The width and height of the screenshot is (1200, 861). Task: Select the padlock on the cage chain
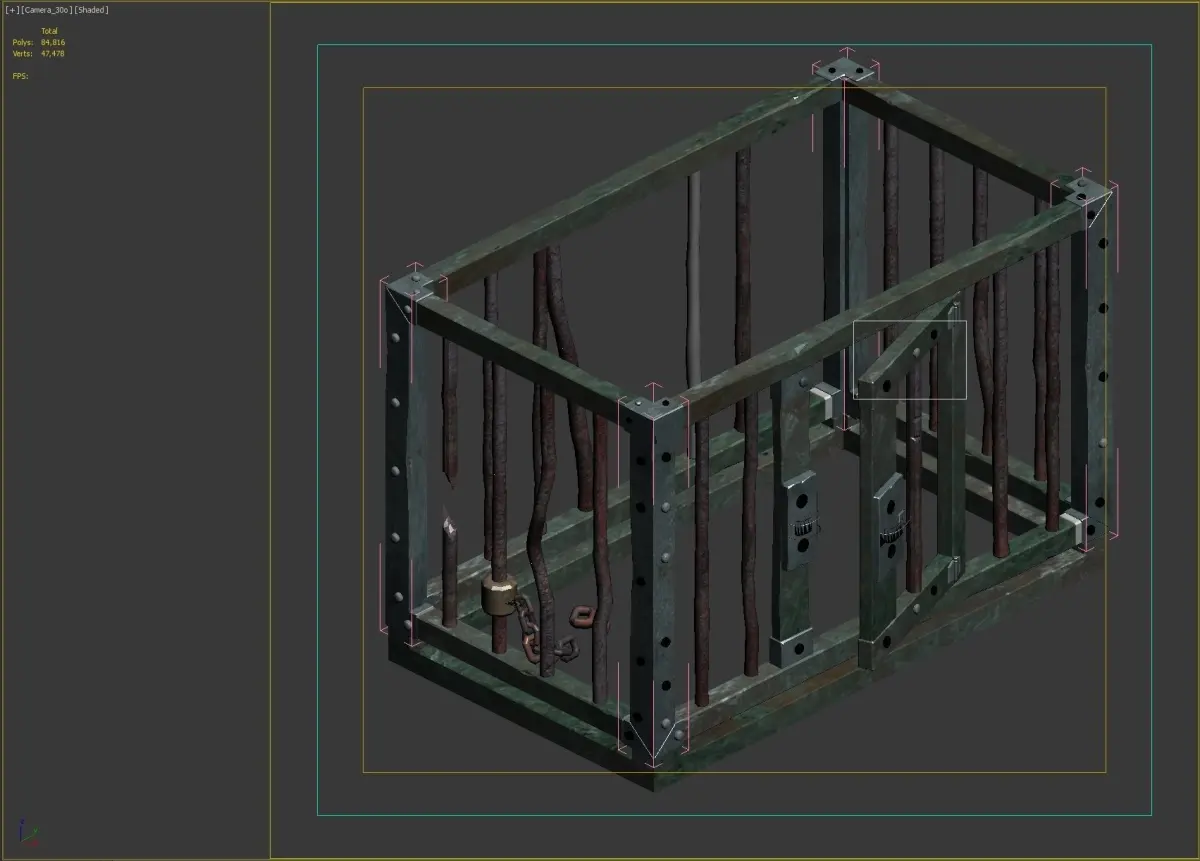pos(498,596)
